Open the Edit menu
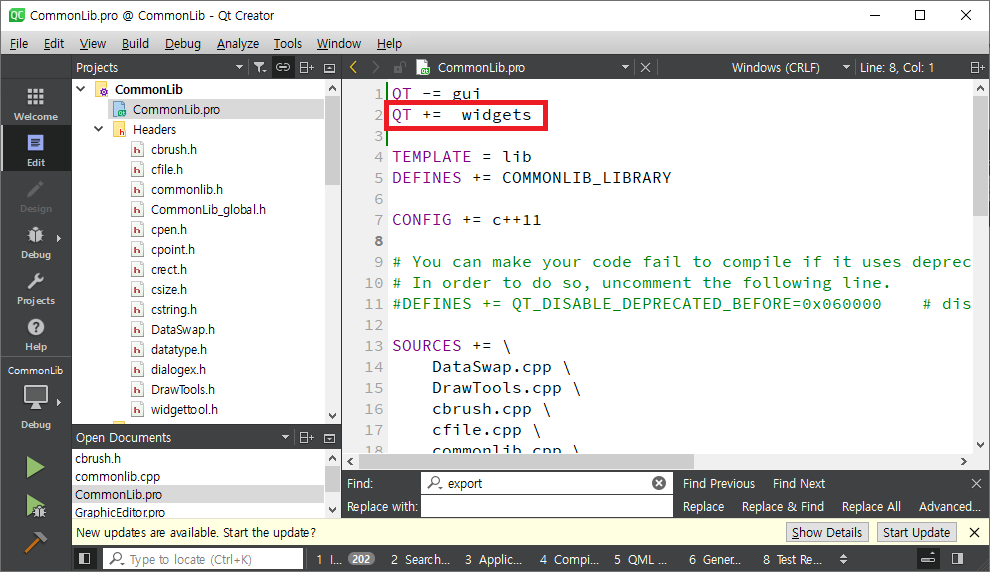Screen dimensions: 990x572 pos(54,44)
